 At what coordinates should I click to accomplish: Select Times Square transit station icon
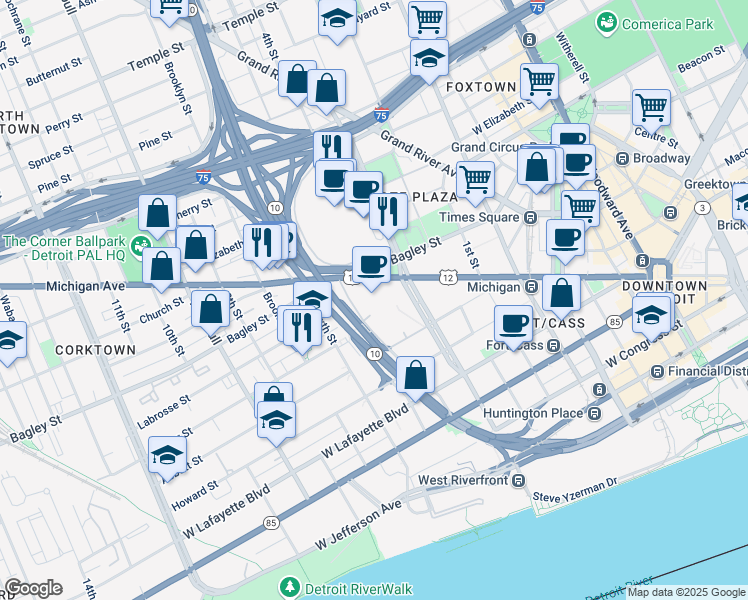tap(530, 218)
